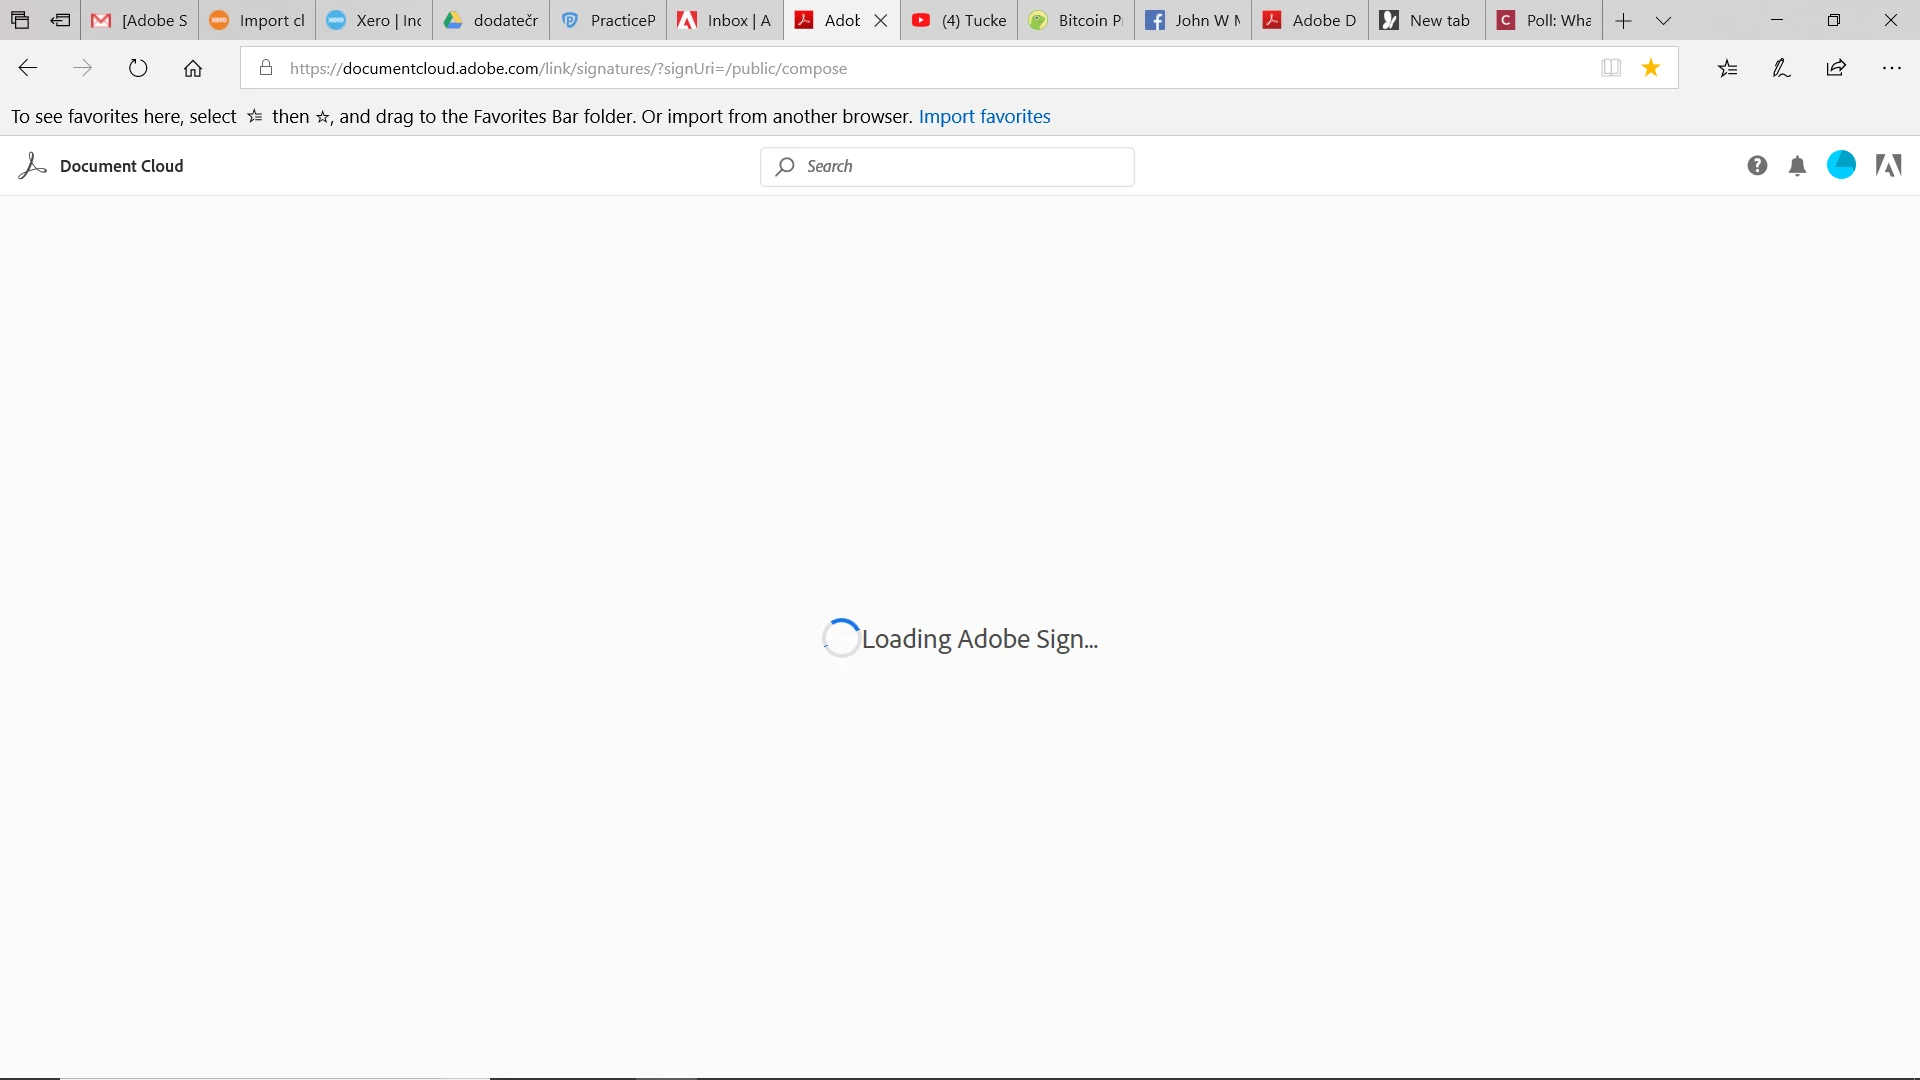
Task: Click the Share page icon
Action: (1836, 68)
